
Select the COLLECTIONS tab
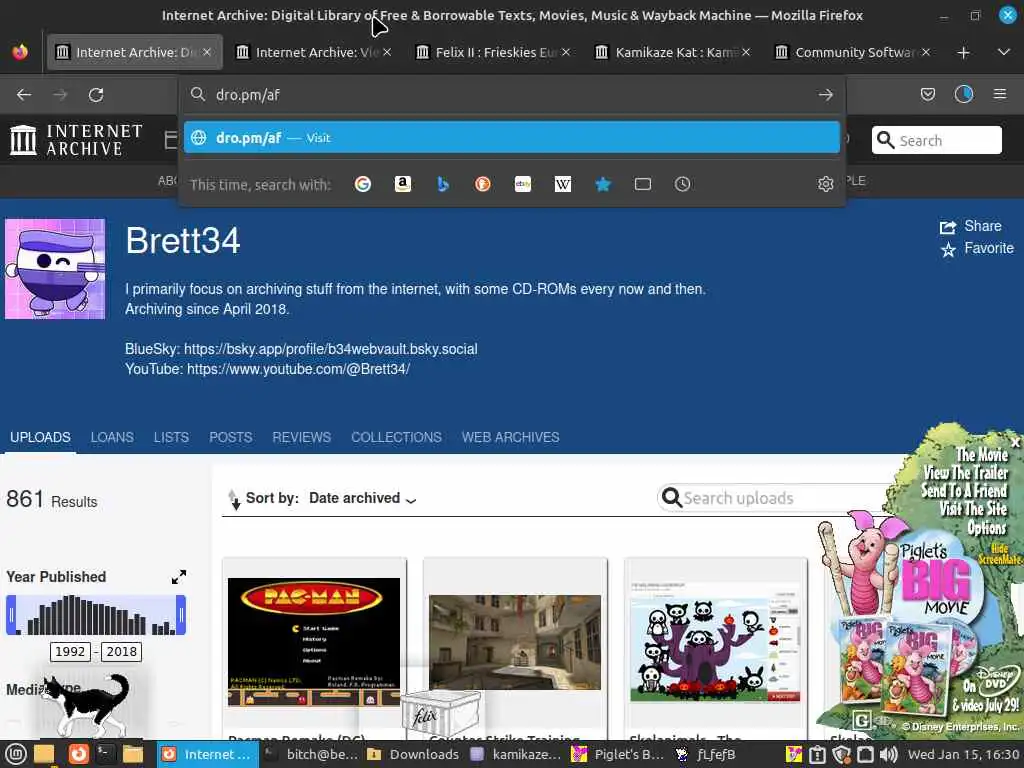tap(396, 437)
